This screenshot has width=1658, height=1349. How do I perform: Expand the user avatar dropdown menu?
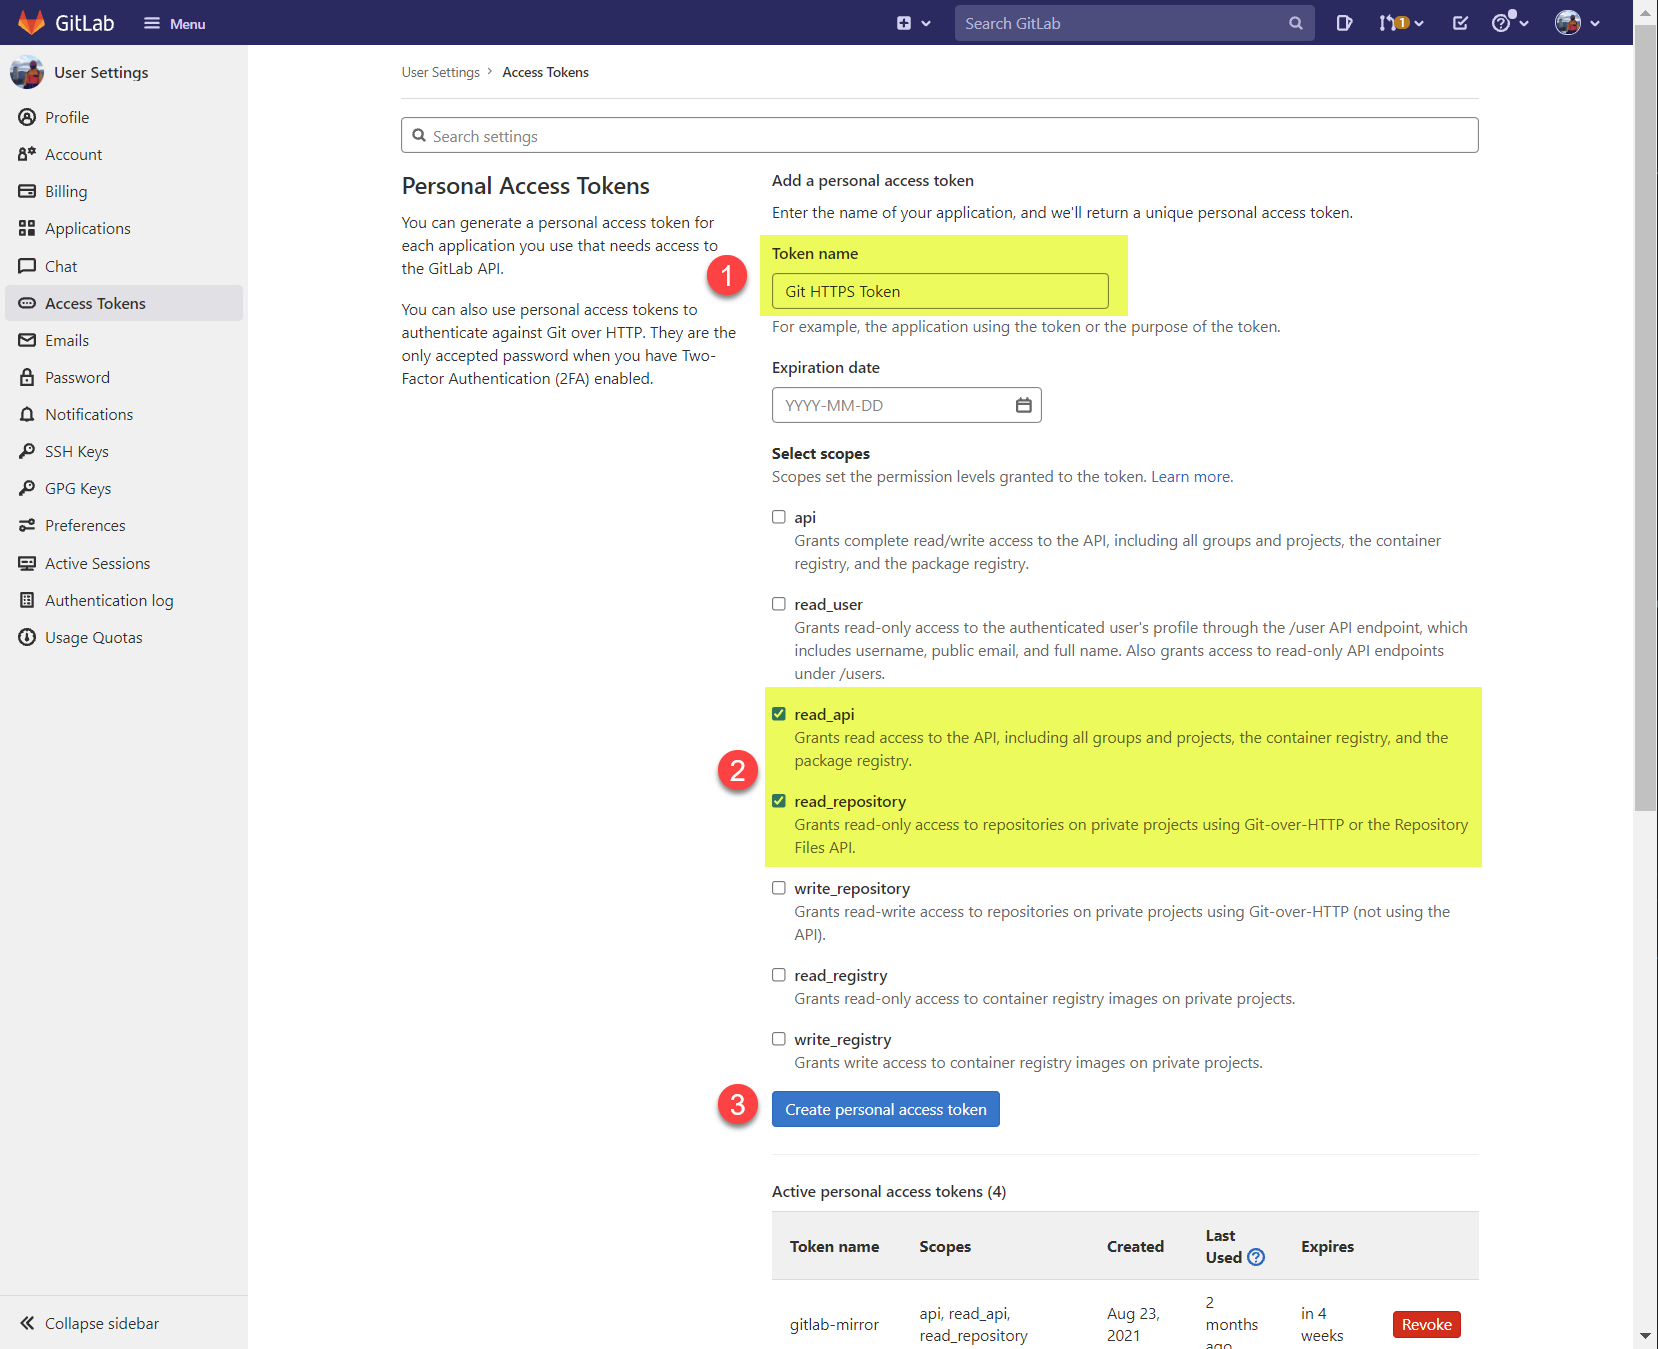point(1577,23)
